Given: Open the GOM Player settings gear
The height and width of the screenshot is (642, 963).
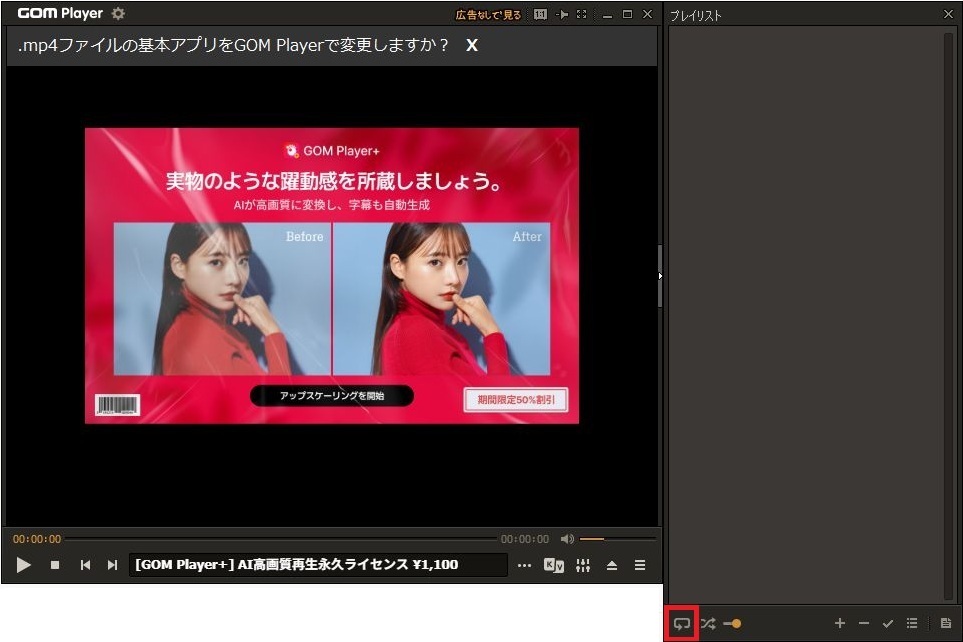Looking at the screenshot, I should (x=118, y=14).
